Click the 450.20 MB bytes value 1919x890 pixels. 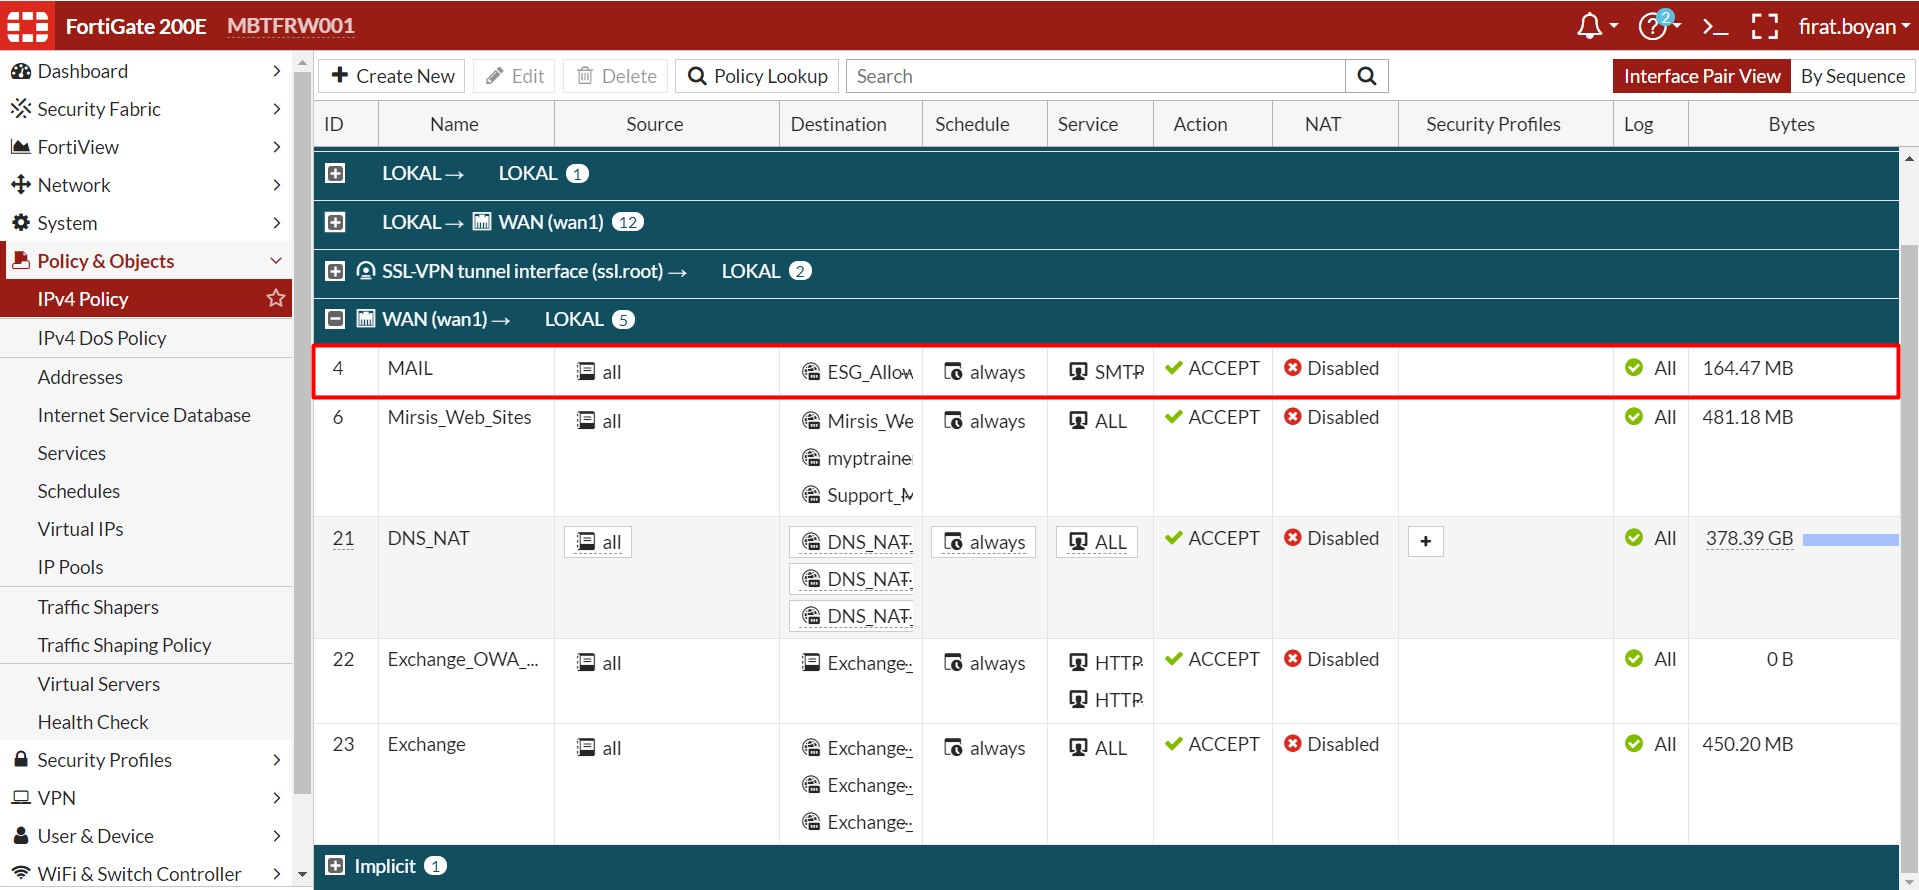1748,744
